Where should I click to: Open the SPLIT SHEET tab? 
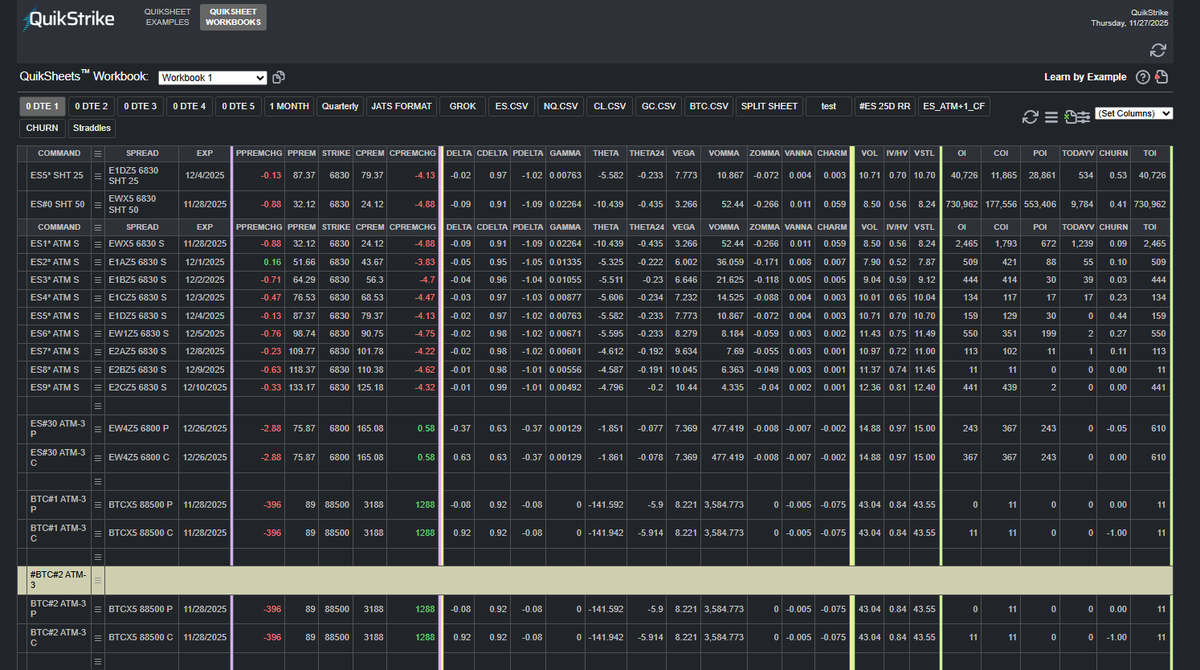tap(770, 106)
